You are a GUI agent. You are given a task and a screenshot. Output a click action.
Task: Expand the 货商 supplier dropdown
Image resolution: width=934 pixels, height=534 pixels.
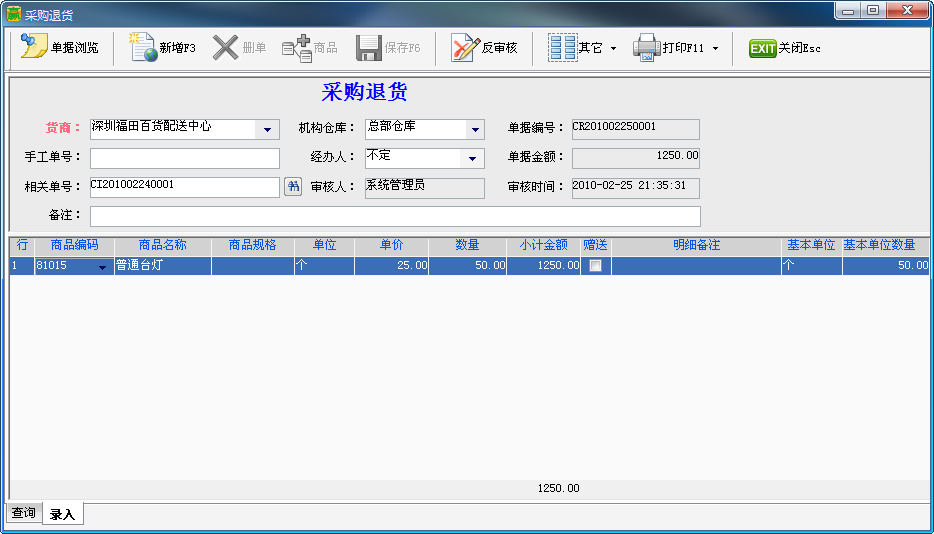point(267,130)
